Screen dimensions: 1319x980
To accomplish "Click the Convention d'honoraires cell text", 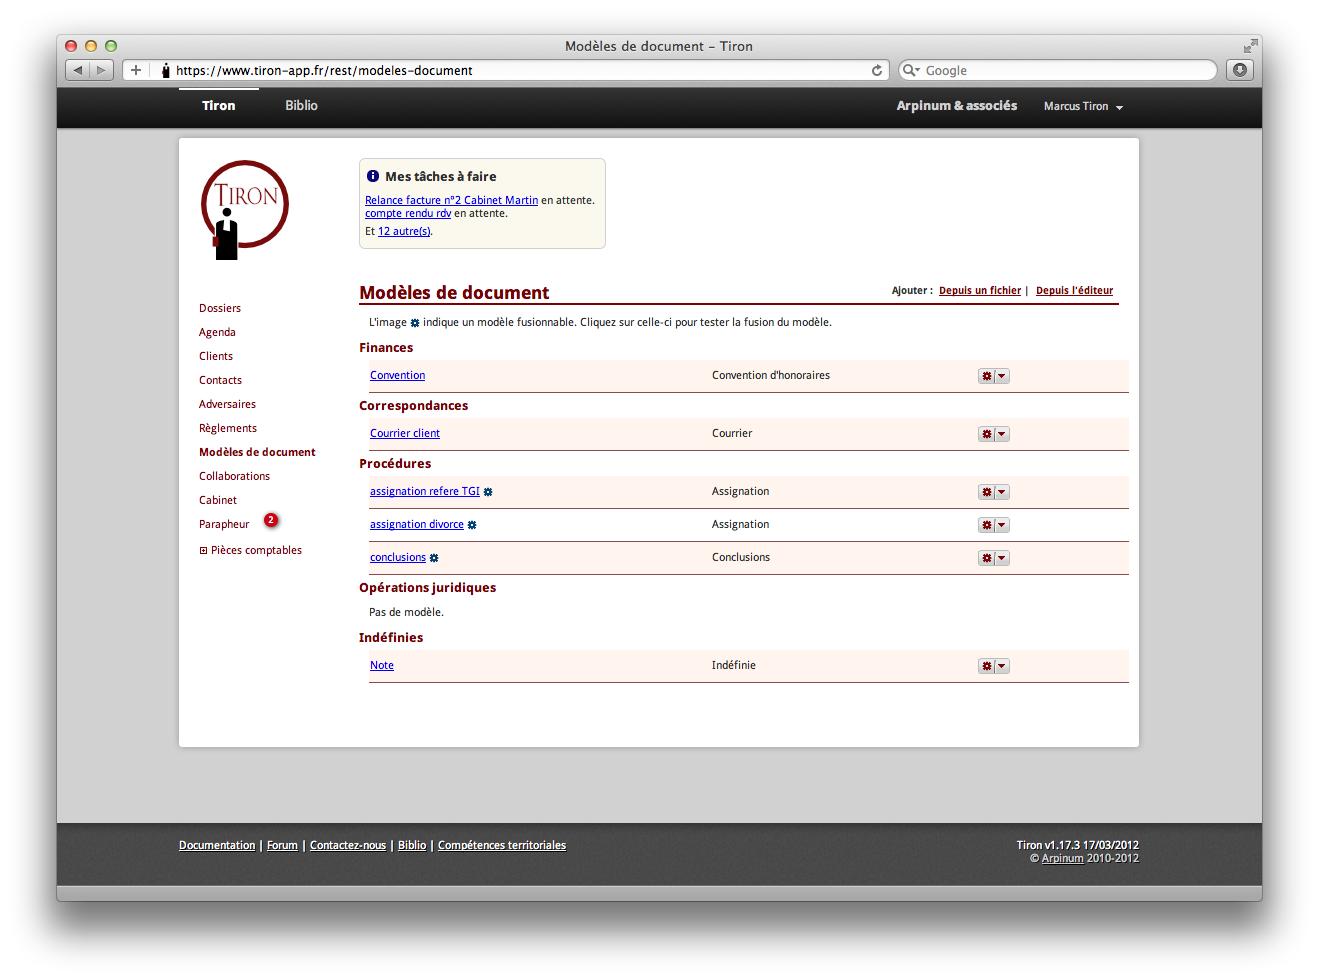I will click(771, 376).
